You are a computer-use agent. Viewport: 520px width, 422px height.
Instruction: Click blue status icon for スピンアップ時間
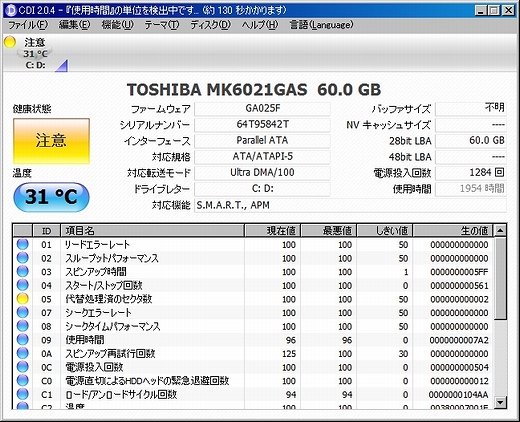pos(23,272)
